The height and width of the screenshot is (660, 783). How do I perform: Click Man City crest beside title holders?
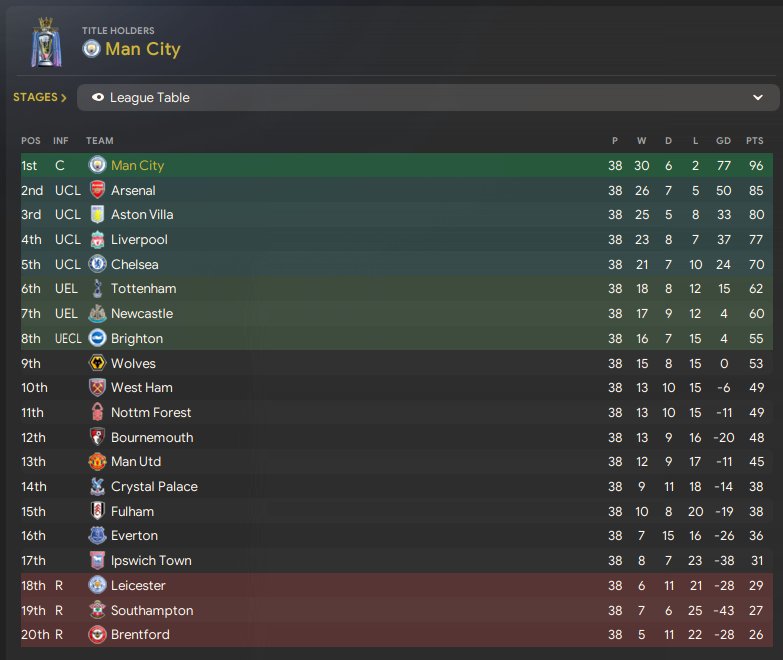click(x=91, y=49)
